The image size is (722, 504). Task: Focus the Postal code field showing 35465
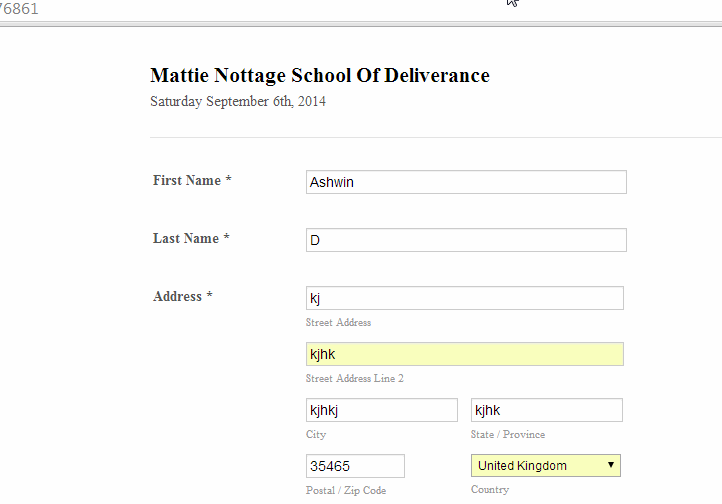pos(355,466)
